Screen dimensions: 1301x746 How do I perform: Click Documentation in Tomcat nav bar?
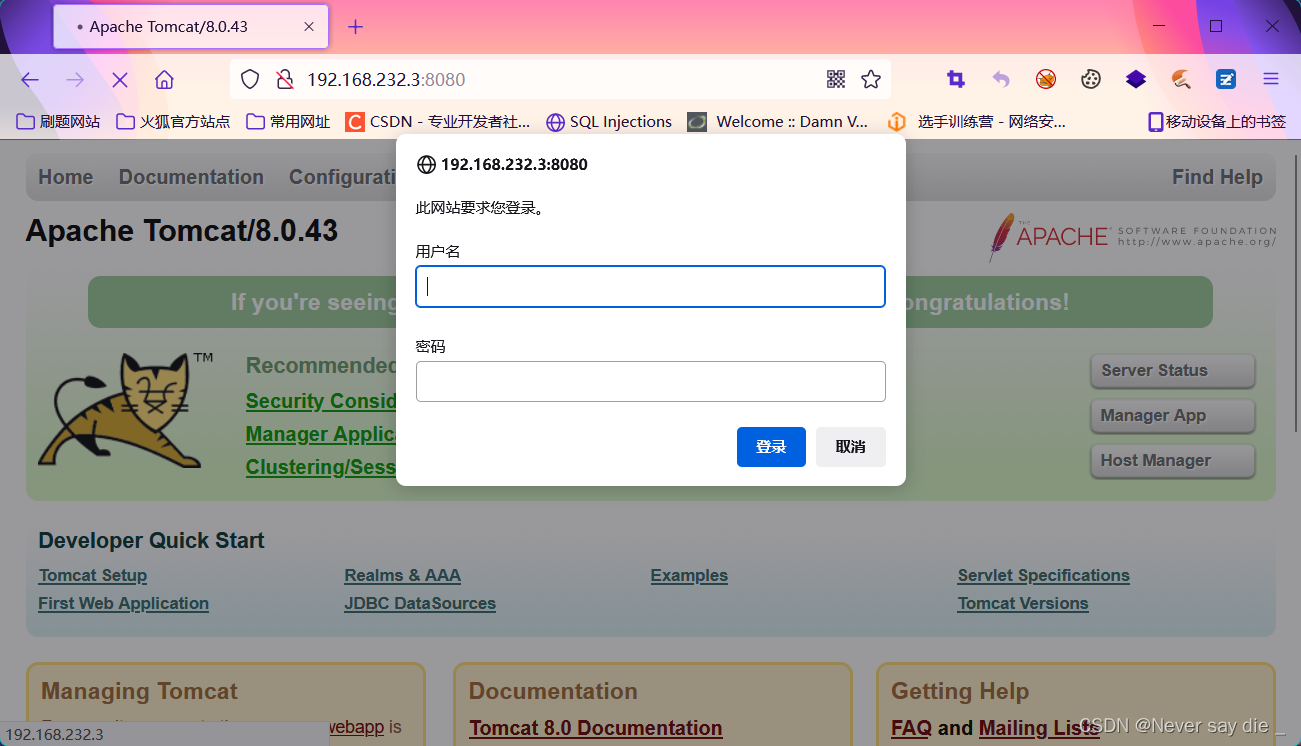coord(191,177)
